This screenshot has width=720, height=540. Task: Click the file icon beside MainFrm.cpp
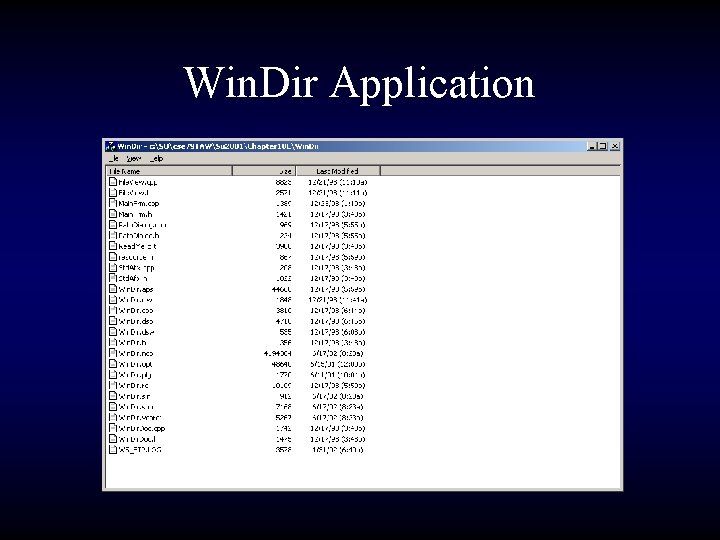coord(113,203)
